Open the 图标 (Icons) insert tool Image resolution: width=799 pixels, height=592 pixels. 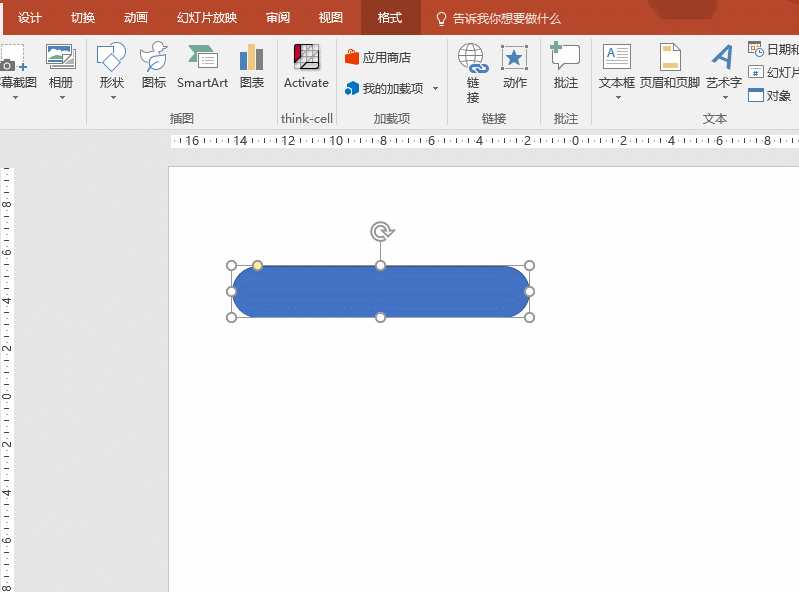tap(154, 66)
